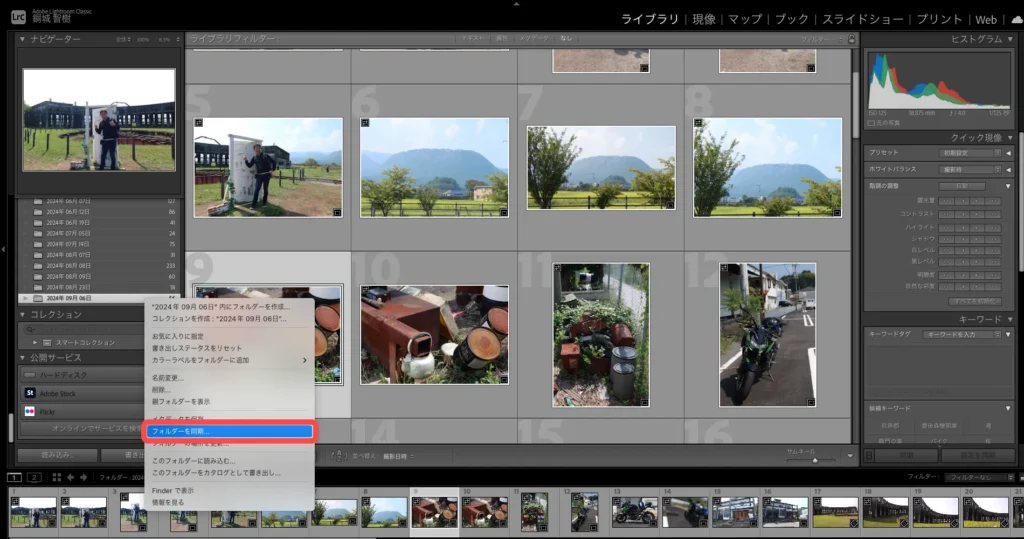Switch to the 現像 module tab

703,19
